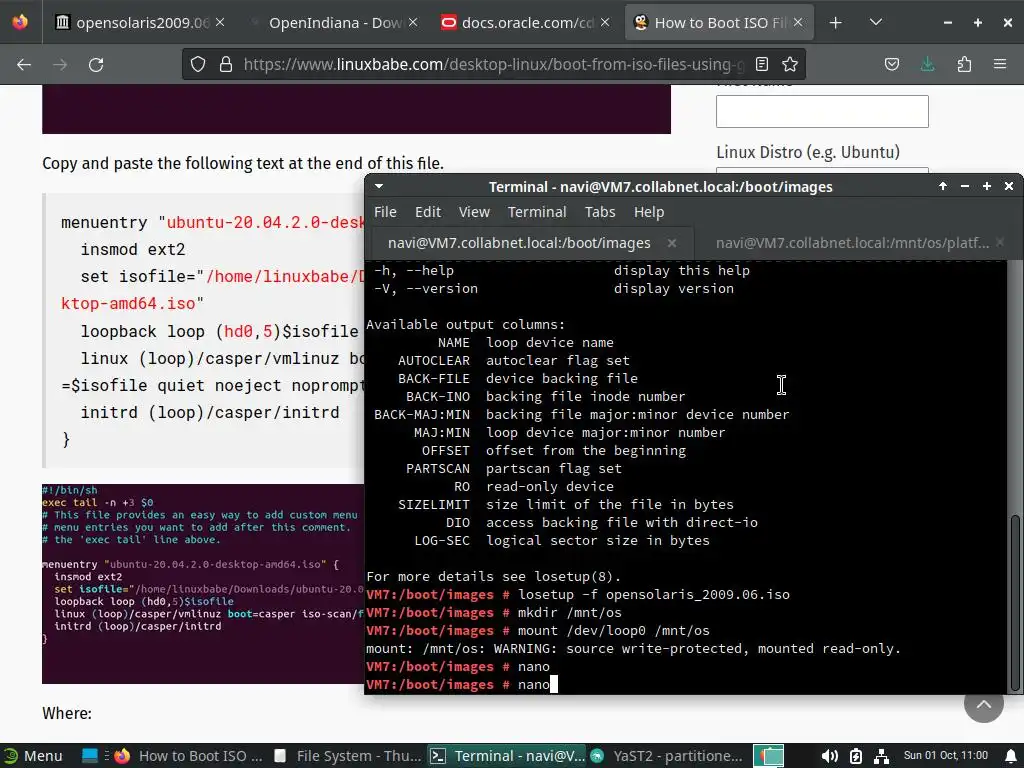Click the workspace switcher in the taskbar
Image resolution: width=1024 pixels, height=768 pixels.
[769, 756]
